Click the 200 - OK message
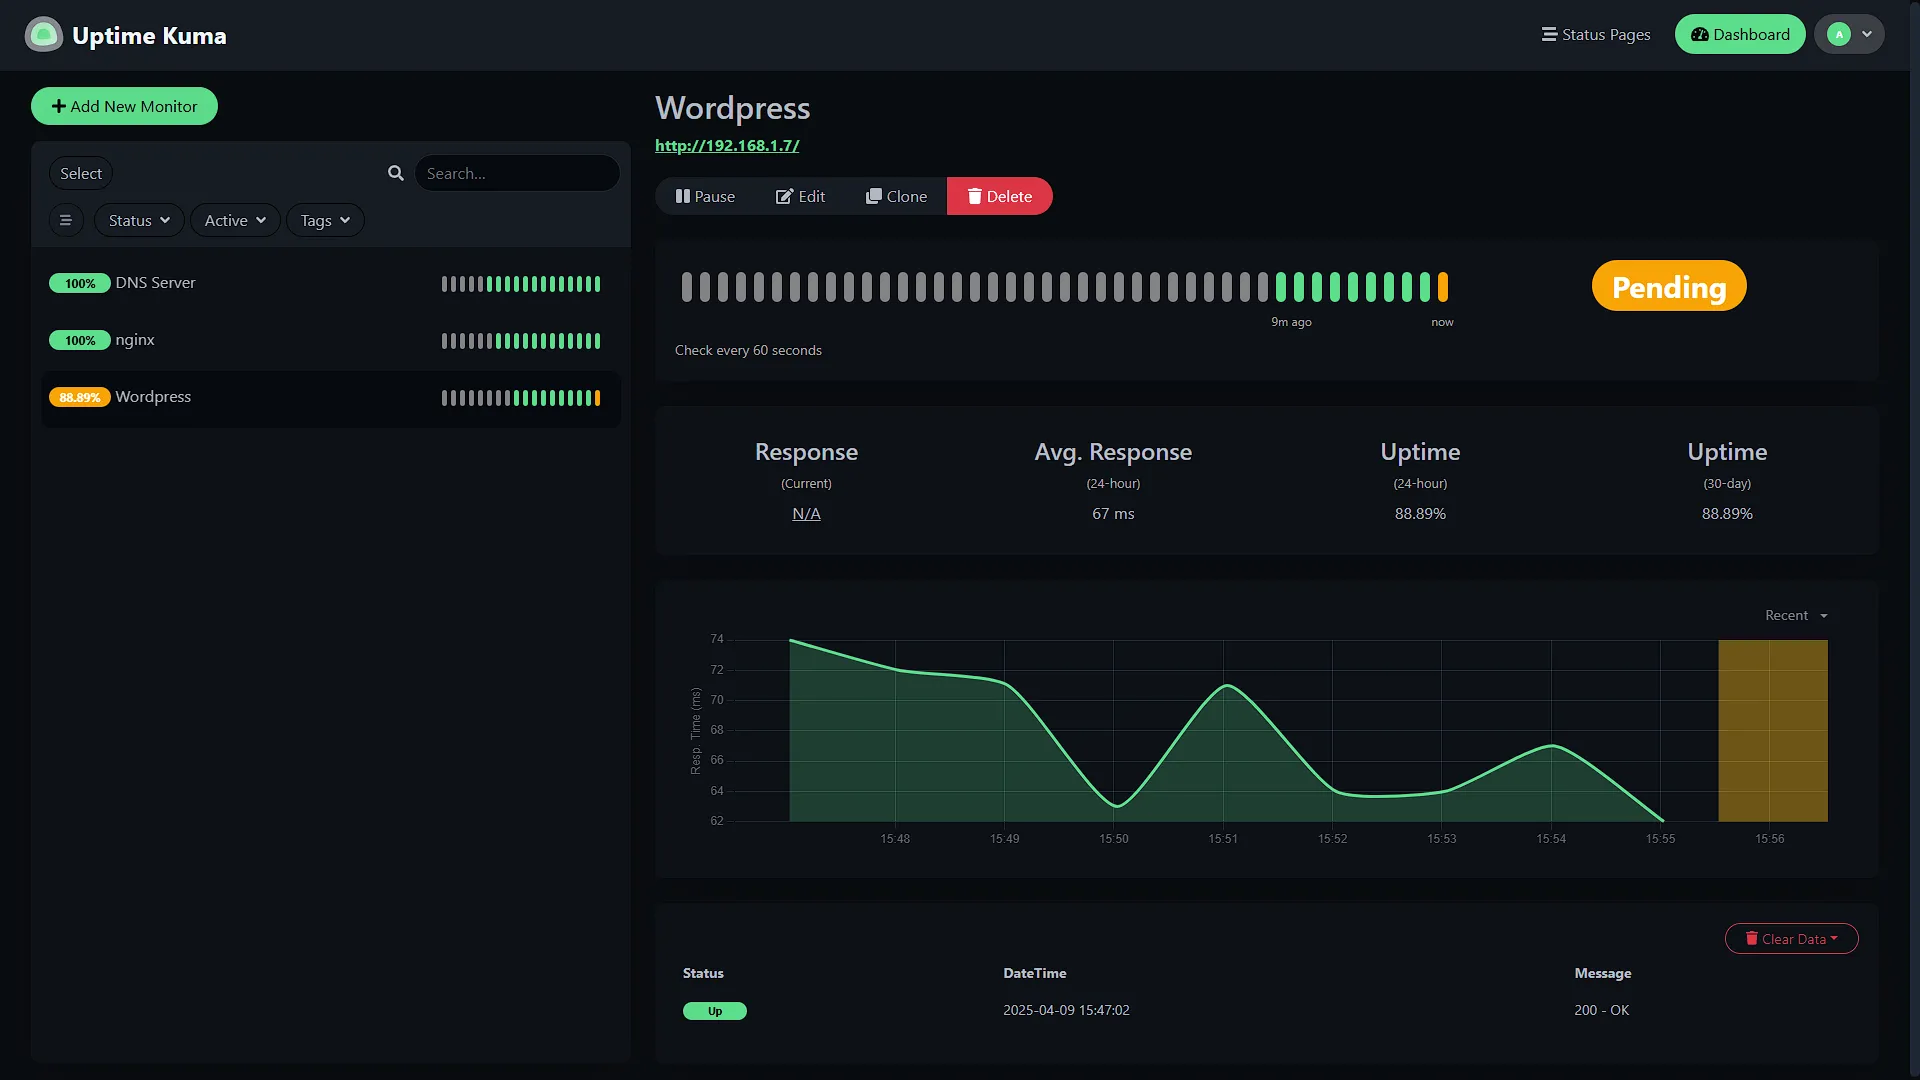The height and width of the screenshot is (1080, 1920). click(x=1601, y=1010)
